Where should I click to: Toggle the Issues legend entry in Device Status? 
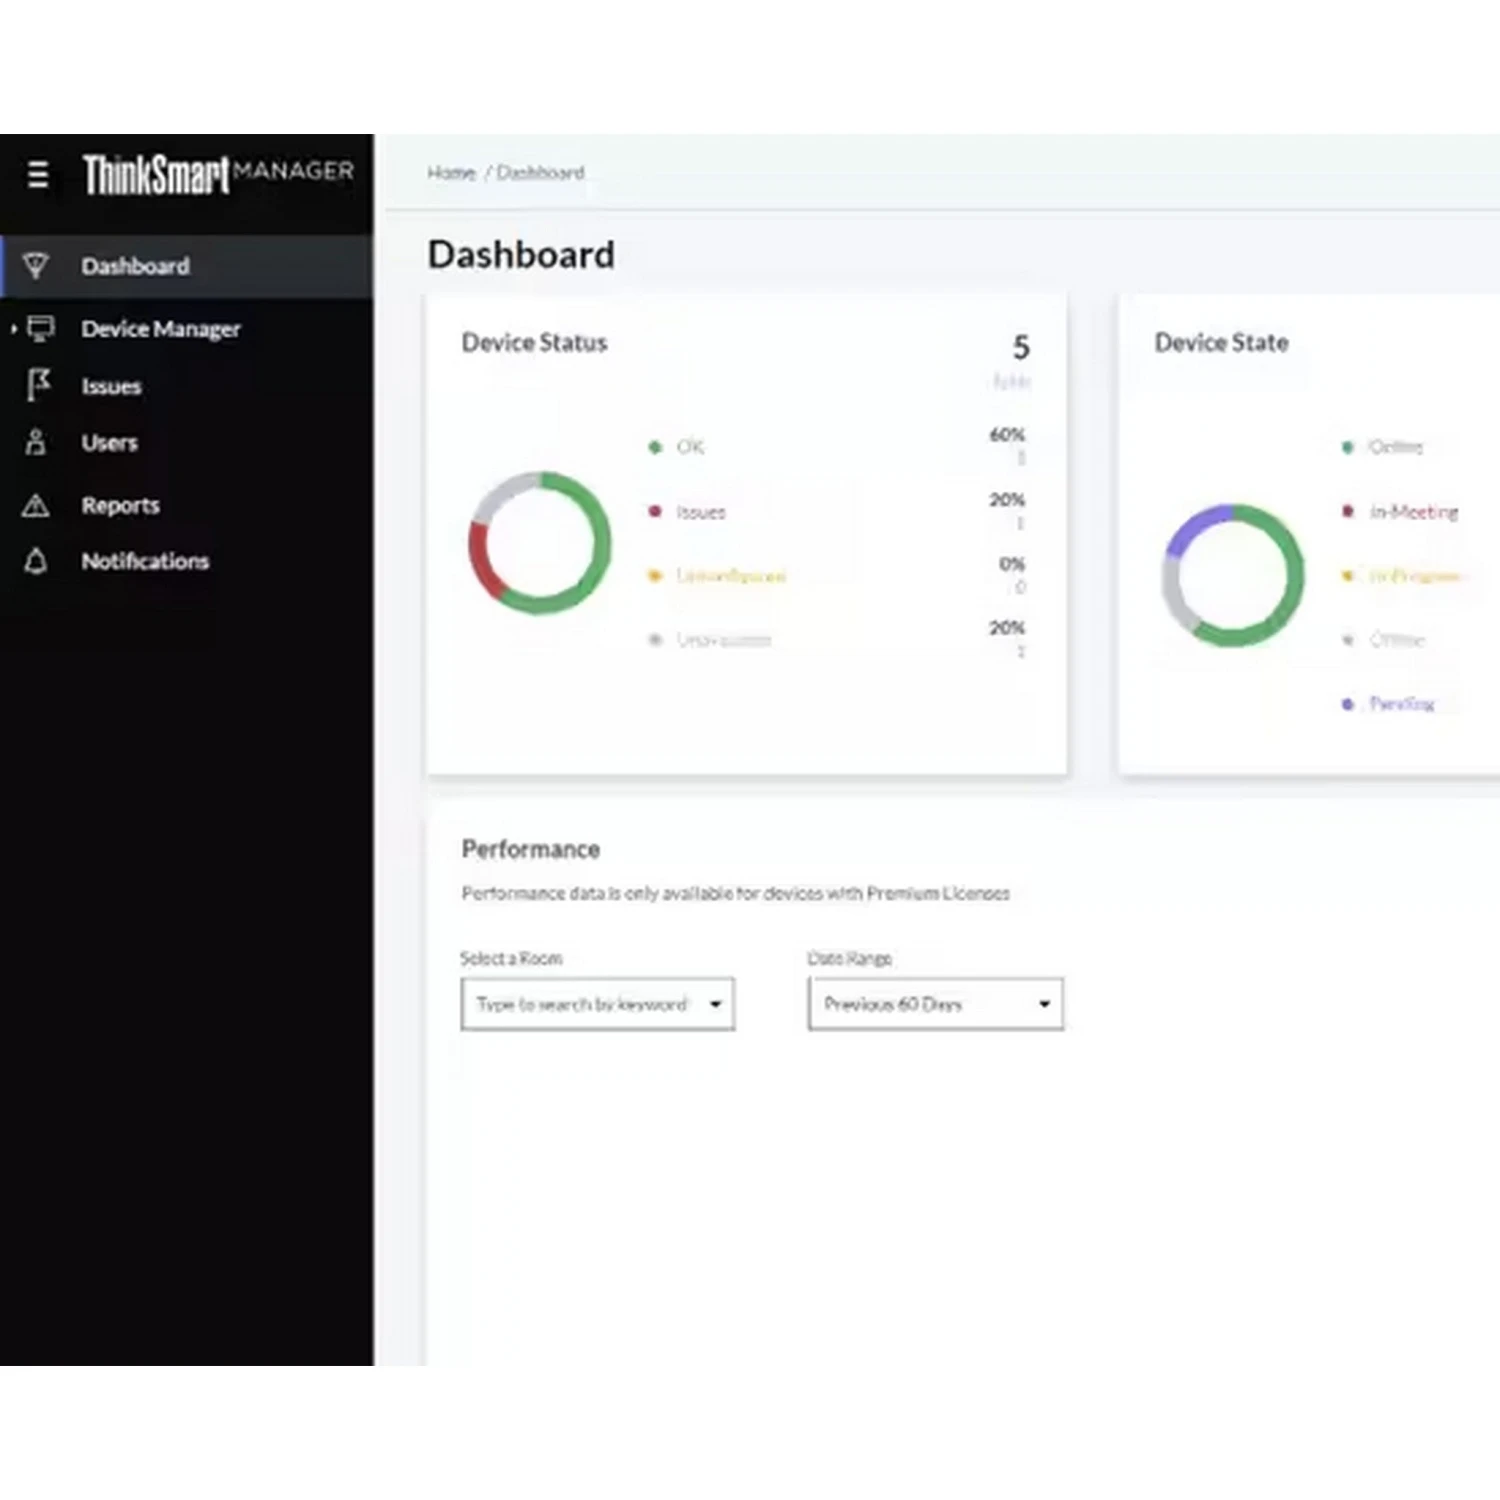700,512
